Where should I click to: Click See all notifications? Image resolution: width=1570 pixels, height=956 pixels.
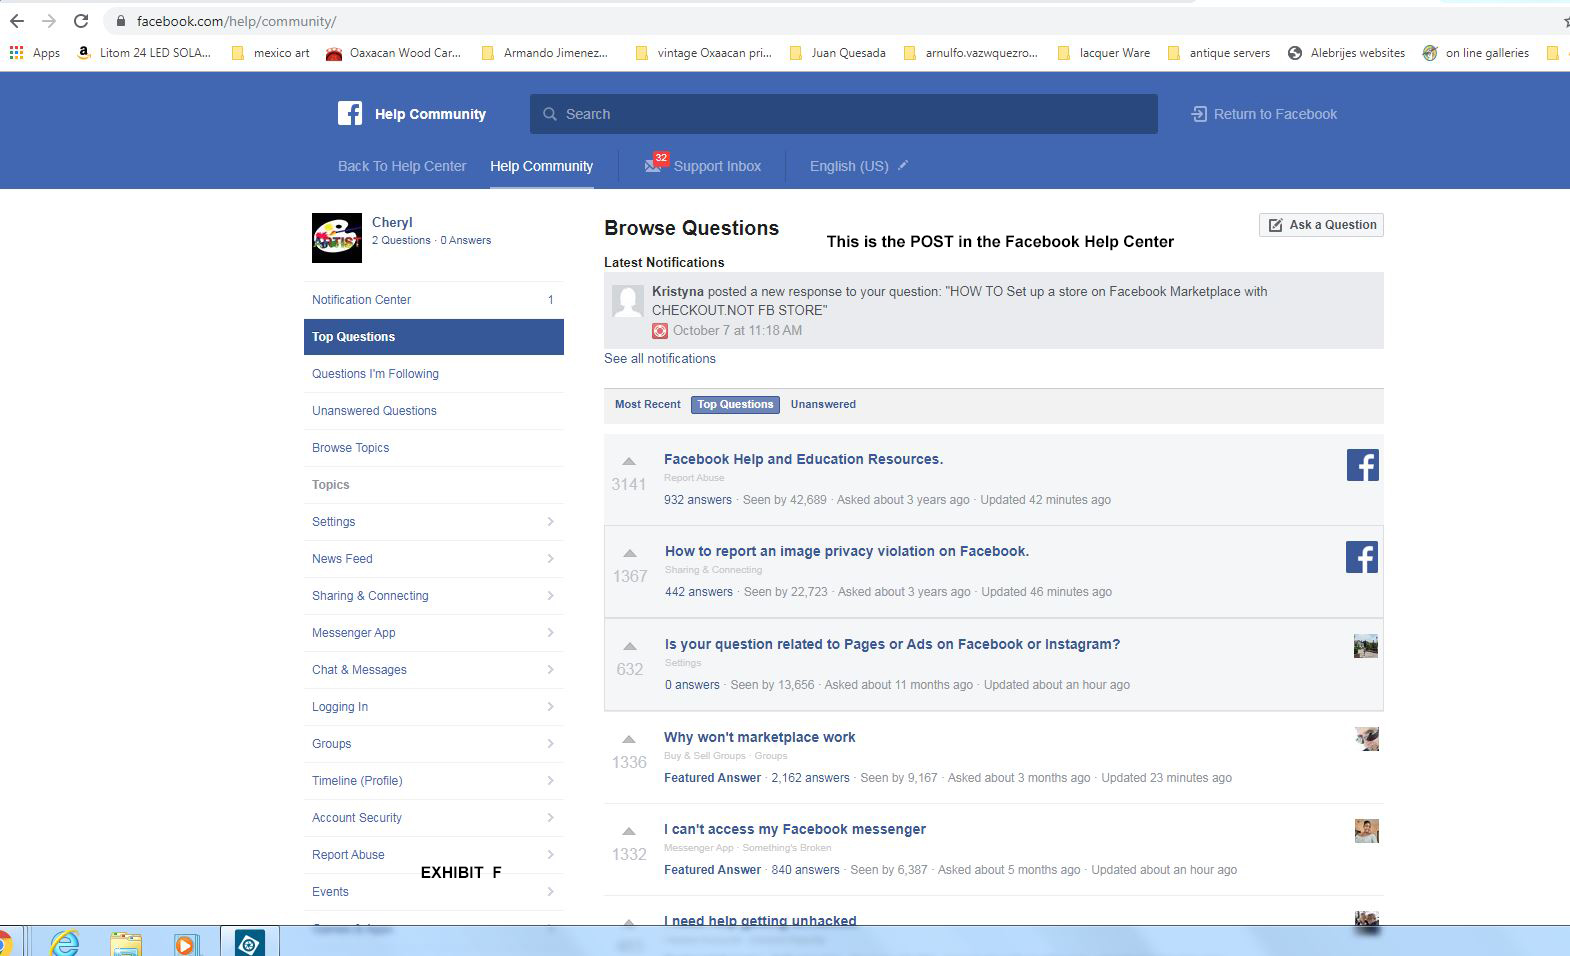[x=660, y=358]
